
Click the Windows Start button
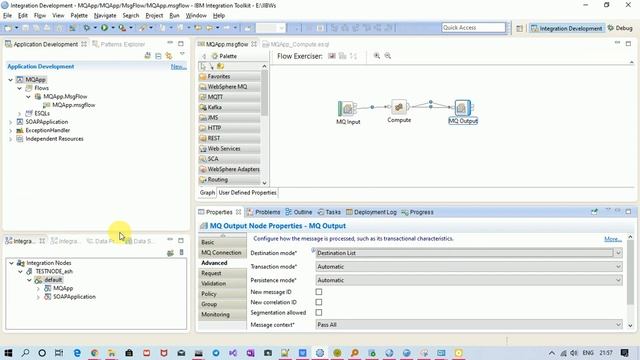[x=8, y=353]
